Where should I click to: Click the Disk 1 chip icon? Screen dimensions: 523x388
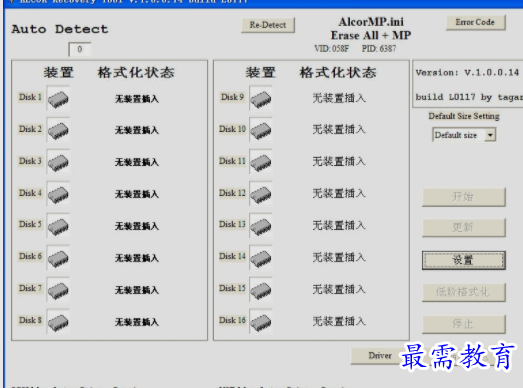click(x=58, y=98)
